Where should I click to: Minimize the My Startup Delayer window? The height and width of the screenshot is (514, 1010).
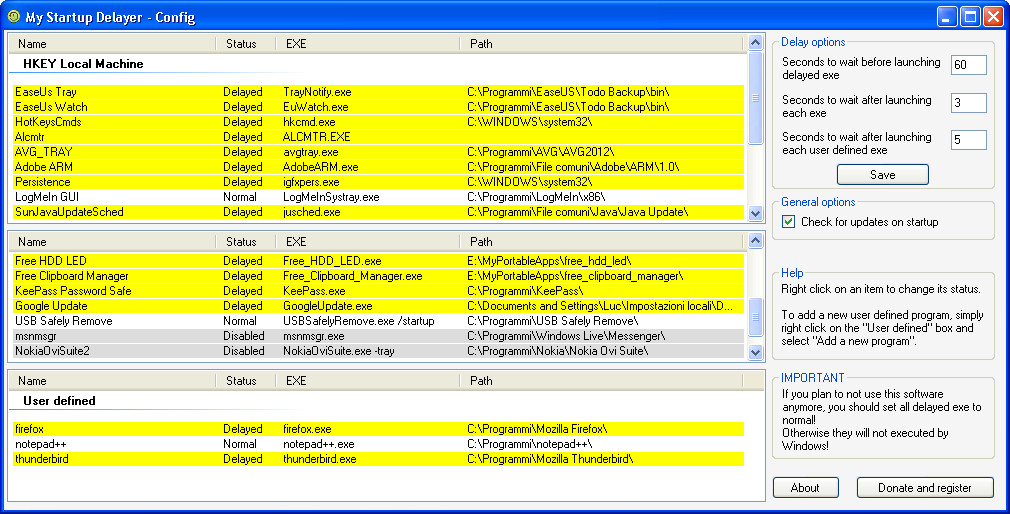point(947,16)
